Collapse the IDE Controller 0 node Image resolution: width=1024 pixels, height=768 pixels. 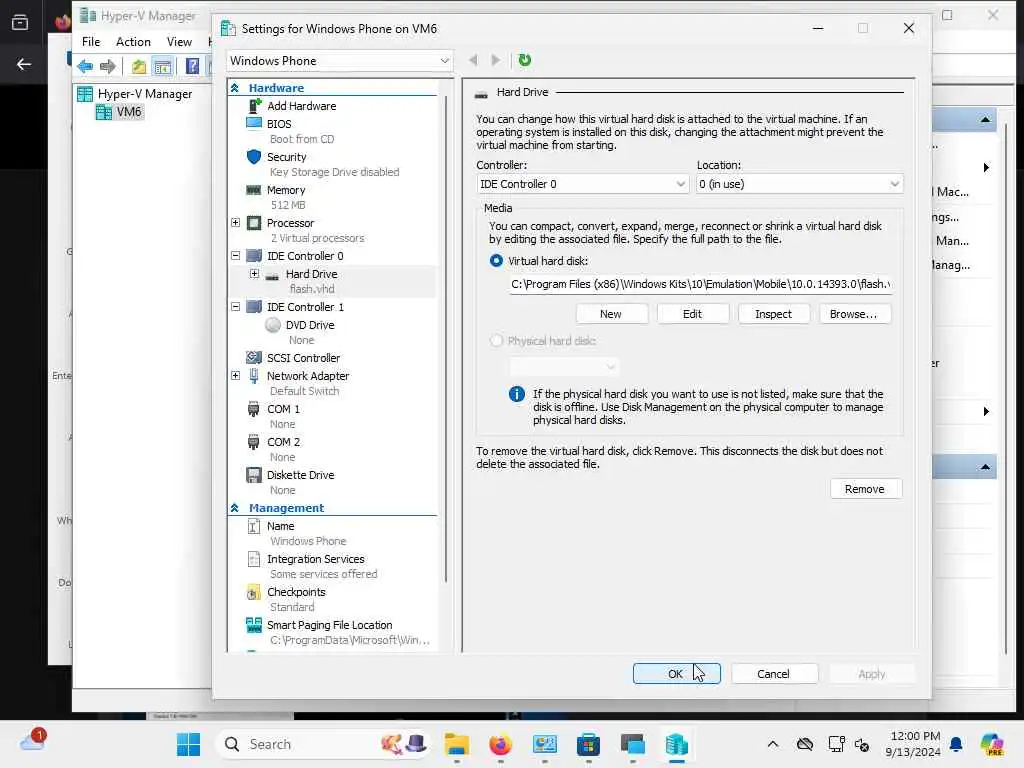click(236, 256)
